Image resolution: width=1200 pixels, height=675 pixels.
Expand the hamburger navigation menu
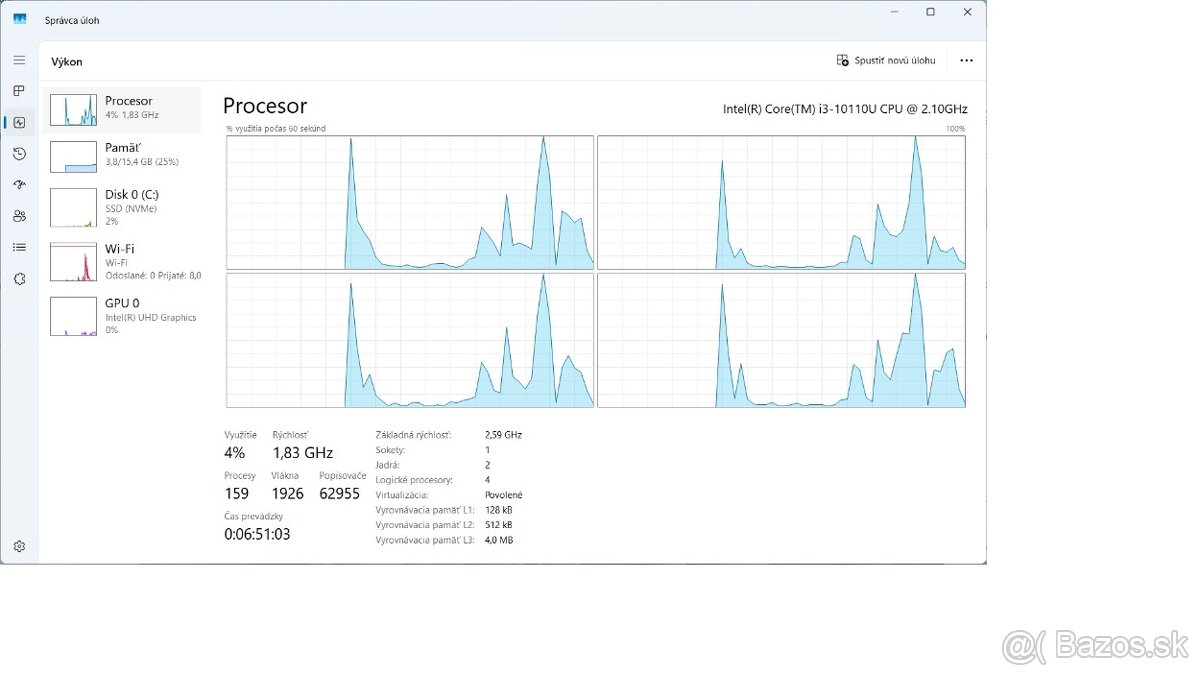(19, 60)
